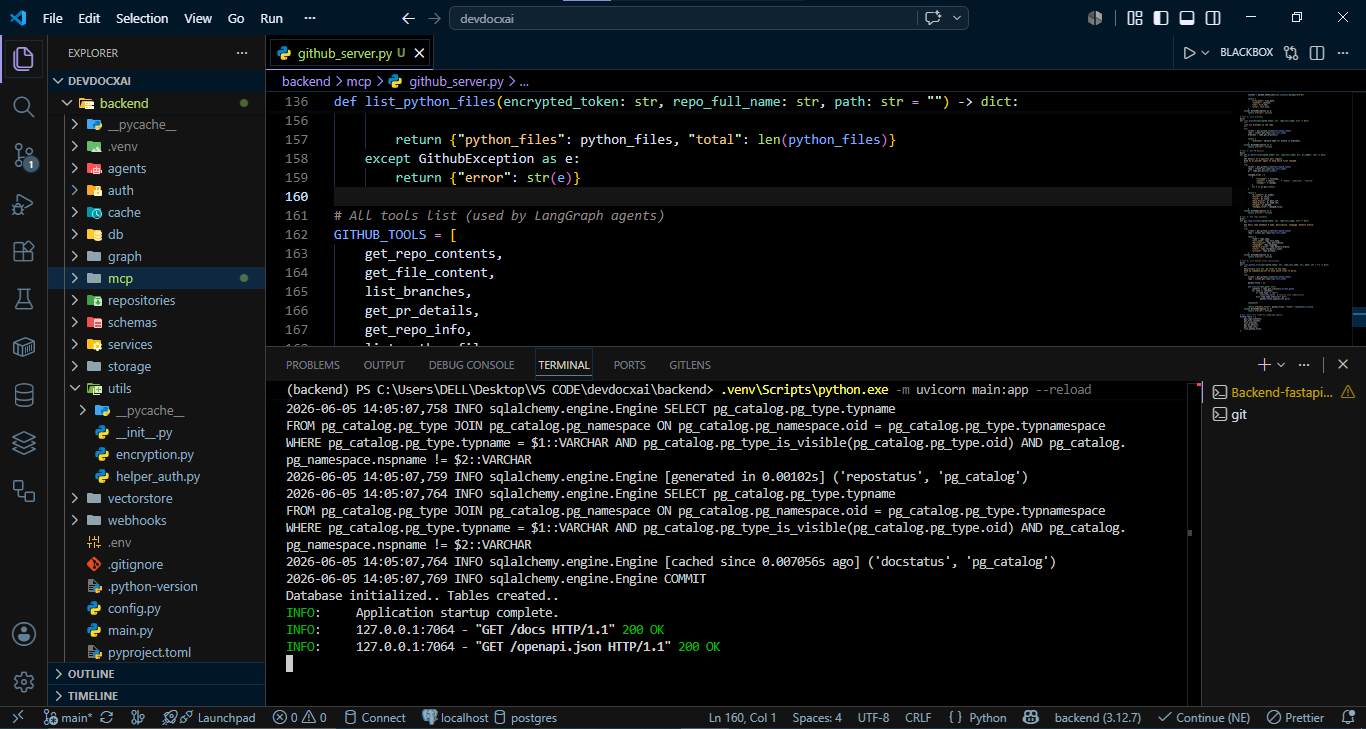Close the github_server.py editor tab
This screenshot has width=1366, height=729.
click(420, 53)
